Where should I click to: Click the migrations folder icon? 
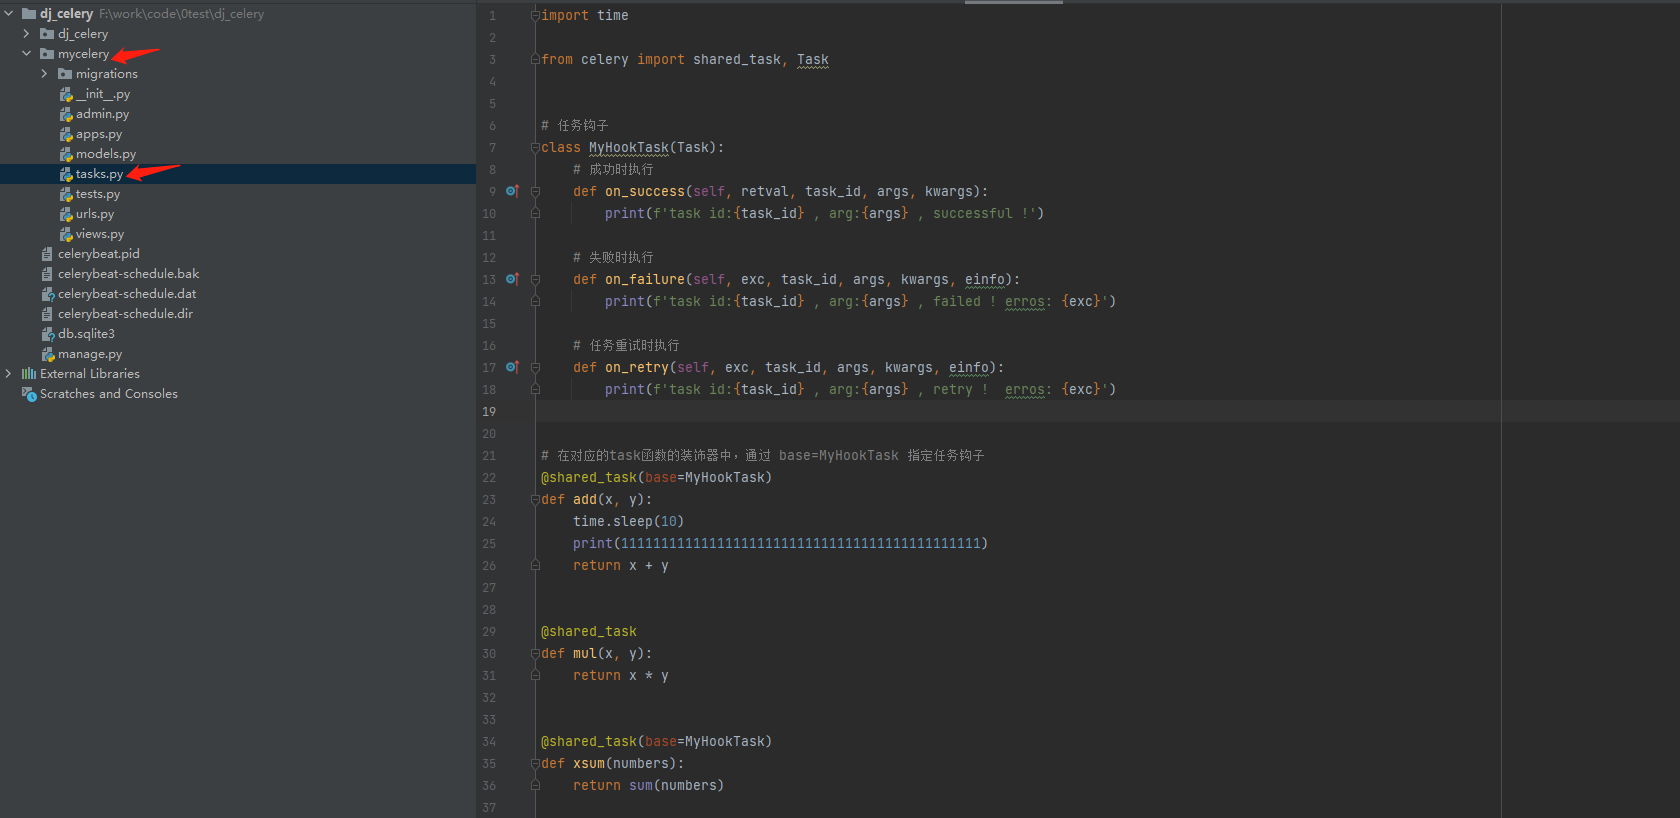click(65, 74)
